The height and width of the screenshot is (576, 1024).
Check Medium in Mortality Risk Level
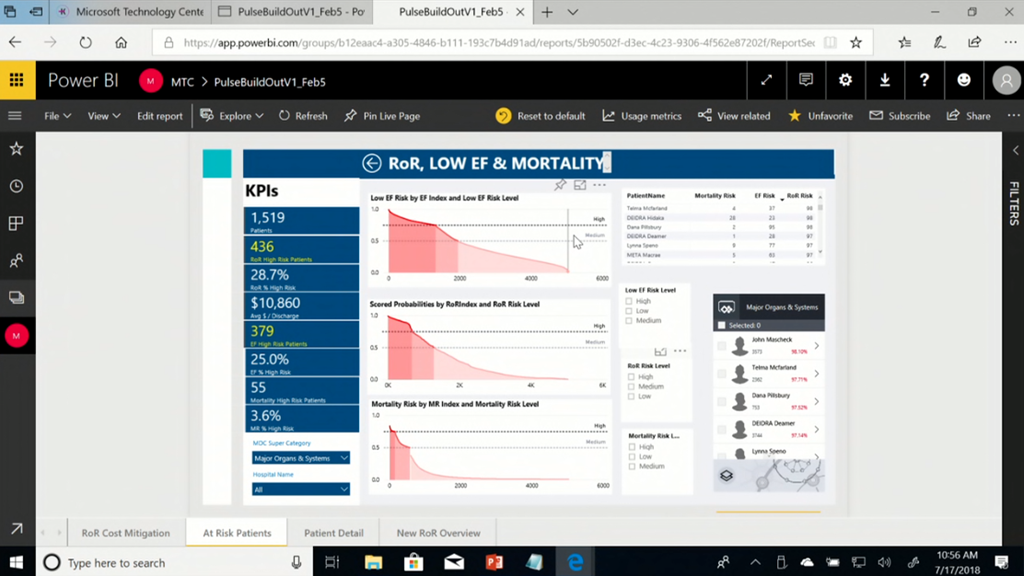(632, 466)
